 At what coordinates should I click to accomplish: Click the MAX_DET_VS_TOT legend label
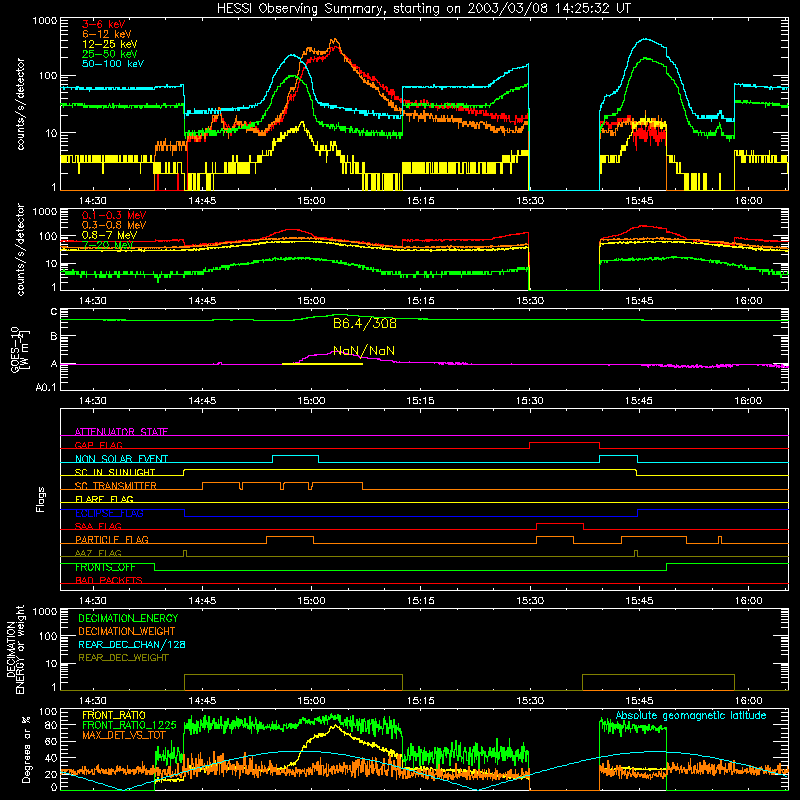tap(124, 735)
